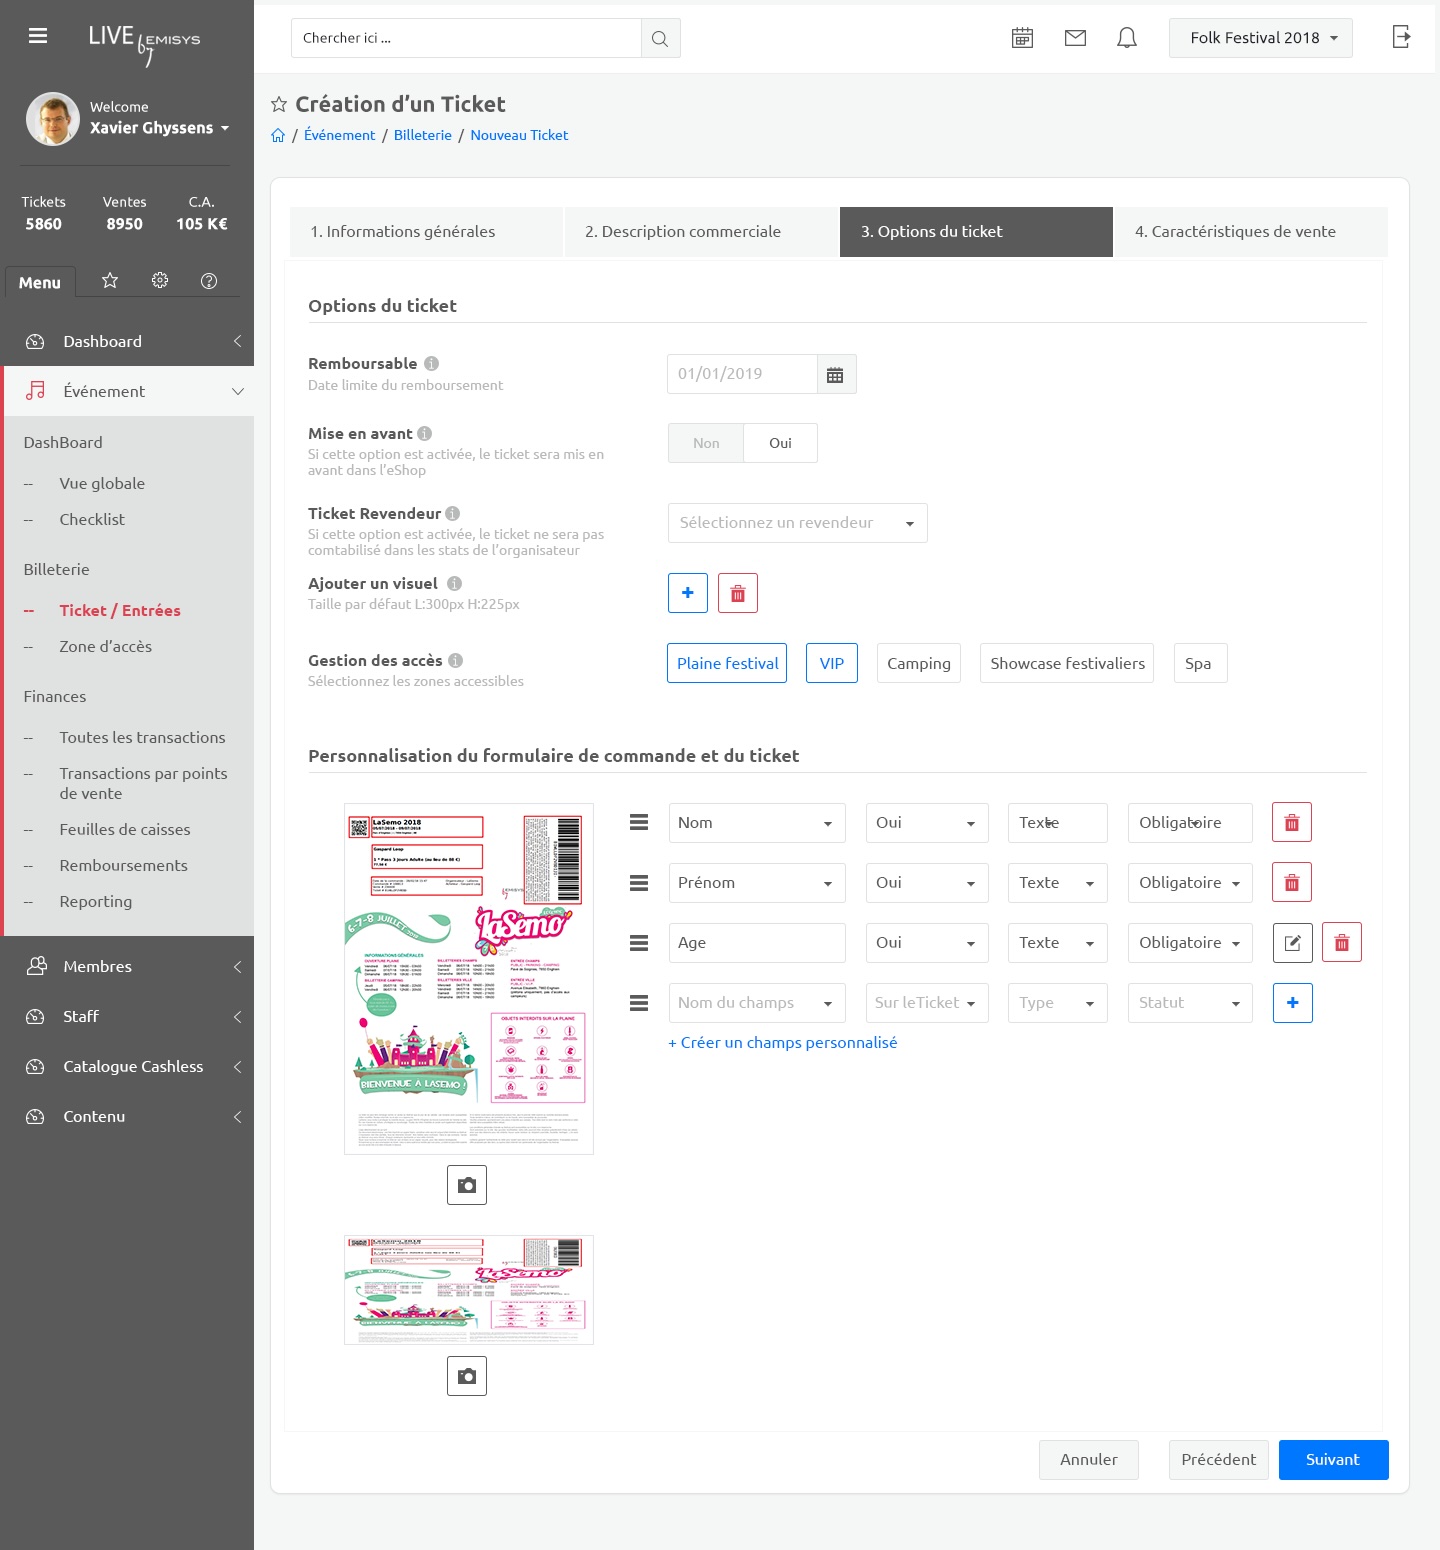Toggle the Plaine festival access zone
This screenshot has height=1550, width=1440.
727,663
